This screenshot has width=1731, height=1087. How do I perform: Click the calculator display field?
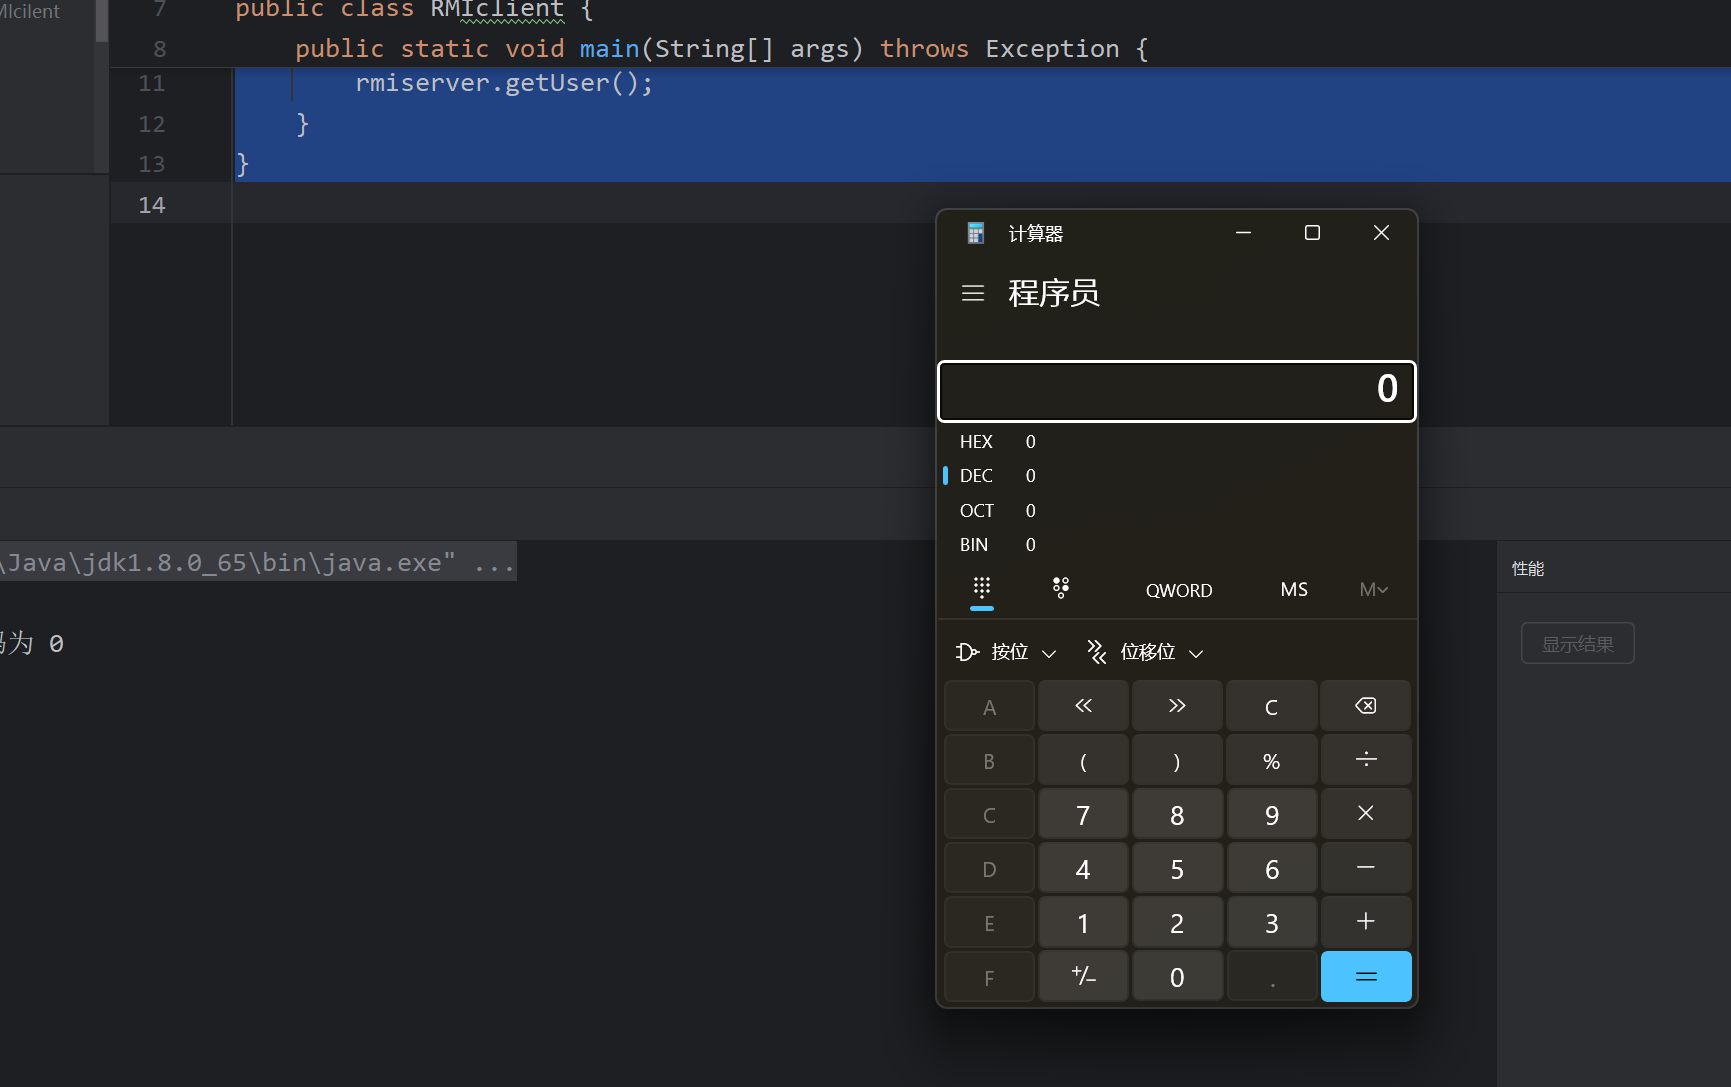(x=1176, y=391)
